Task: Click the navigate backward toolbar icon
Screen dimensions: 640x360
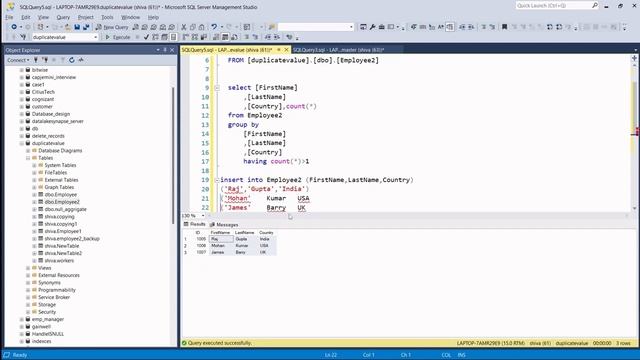Action: click(x=13, y=27)
